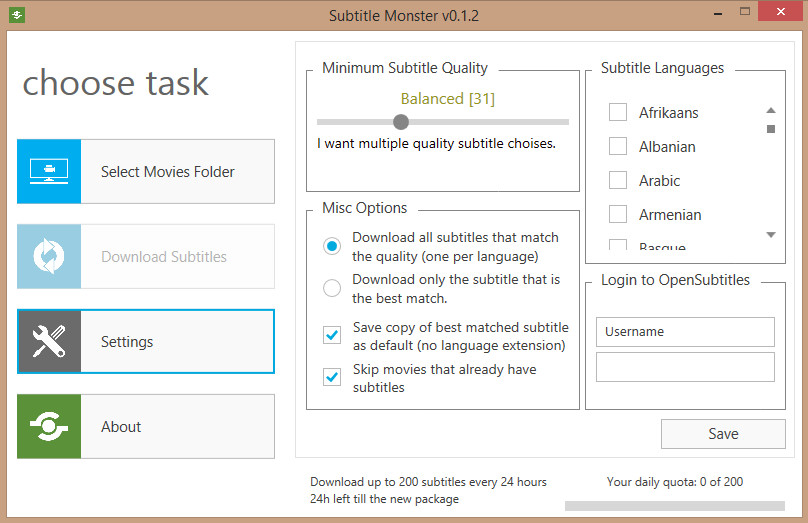Enable the Albanian language checkbox
Image resolution: width=808 pixels, height=523 pixels.
tap(618, 146)
